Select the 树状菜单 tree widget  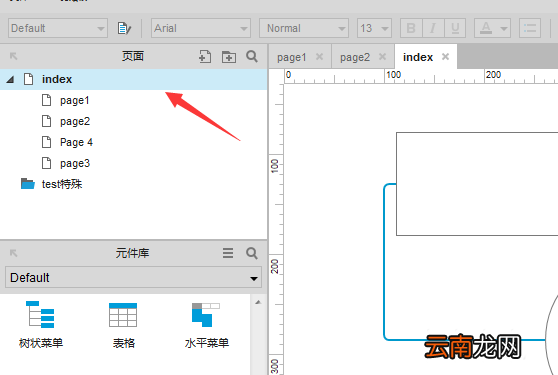(x=41, y=324)
